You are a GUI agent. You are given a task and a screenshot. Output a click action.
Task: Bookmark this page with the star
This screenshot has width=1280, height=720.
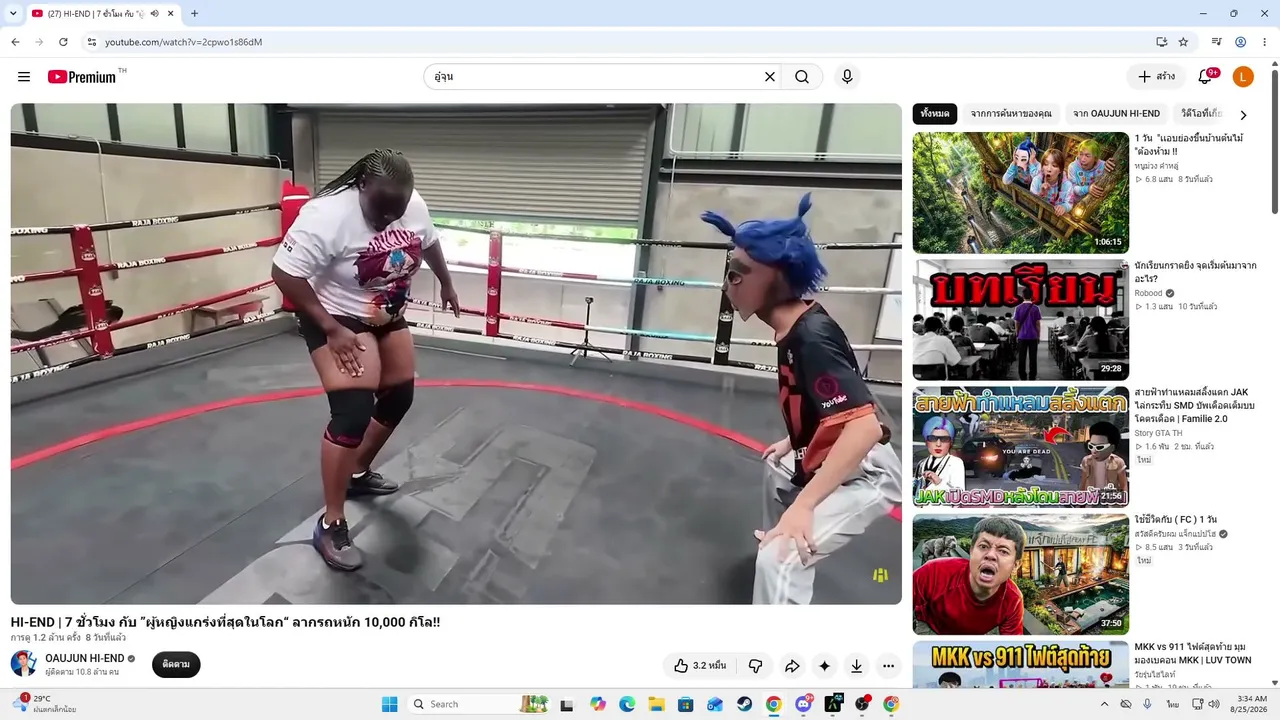tap(1183, 42)
